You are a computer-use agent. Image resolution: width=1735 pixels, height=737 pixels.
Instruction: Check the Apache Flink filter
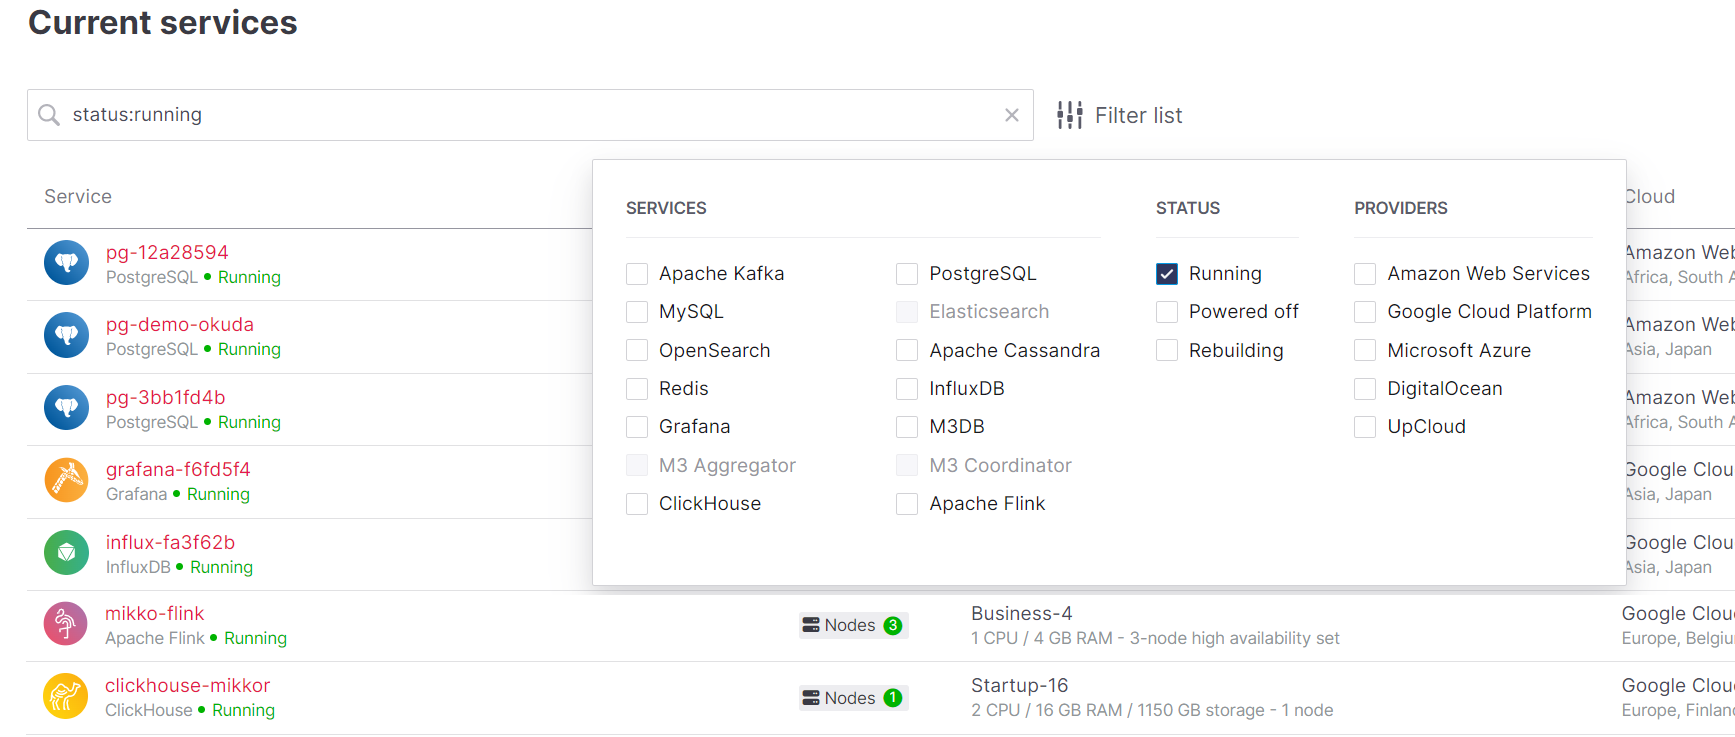pyautogui.click(x=907, y=504)
